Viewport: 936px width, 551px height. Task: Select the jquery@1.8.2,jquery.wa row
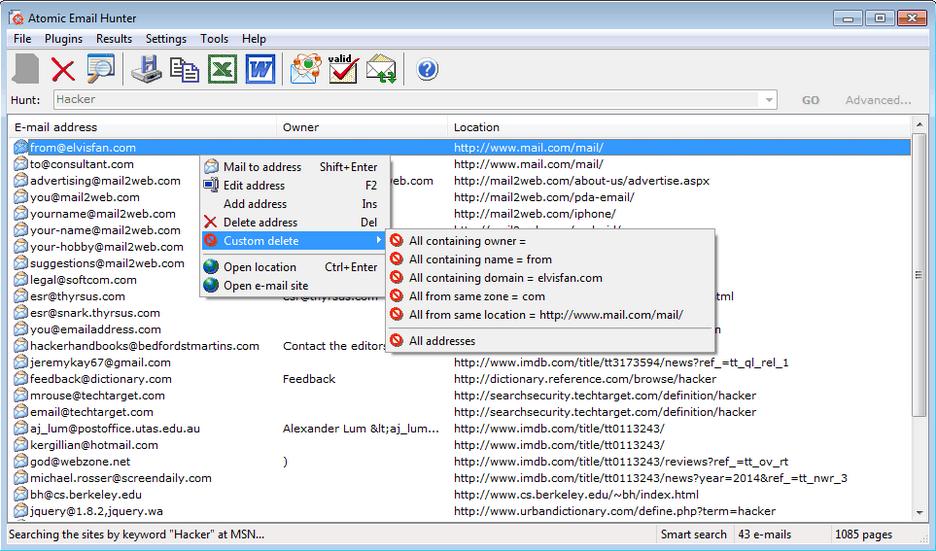coord(461,511)
